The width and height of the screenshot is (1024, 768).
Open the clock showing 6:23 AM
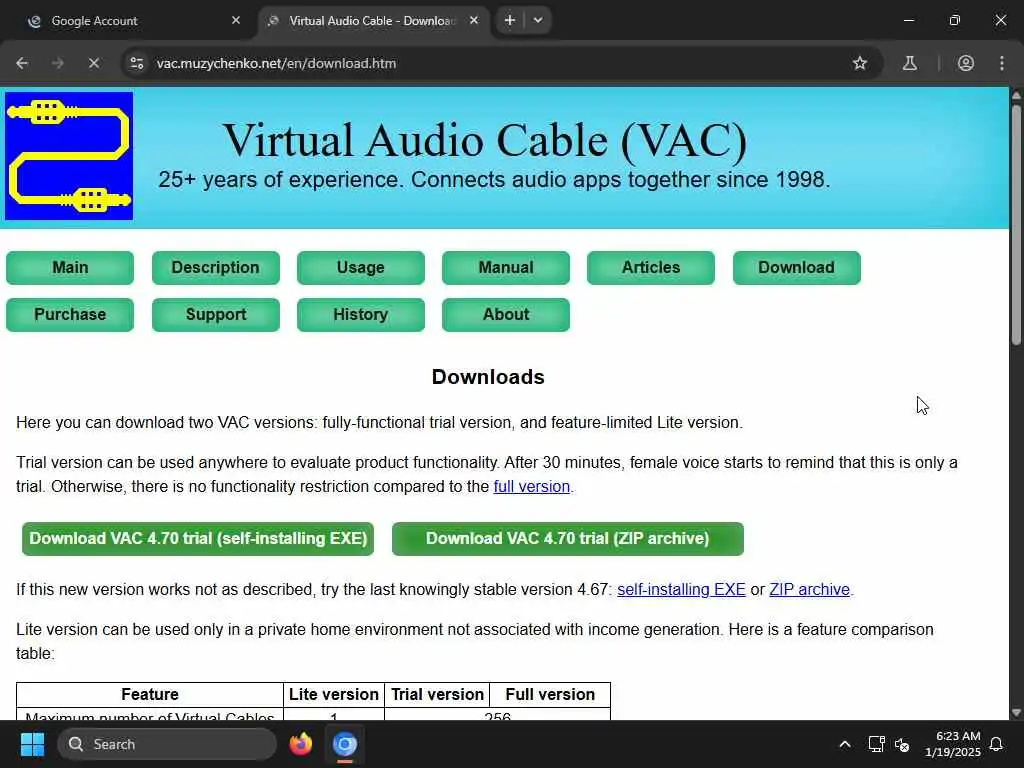(952, 744)
